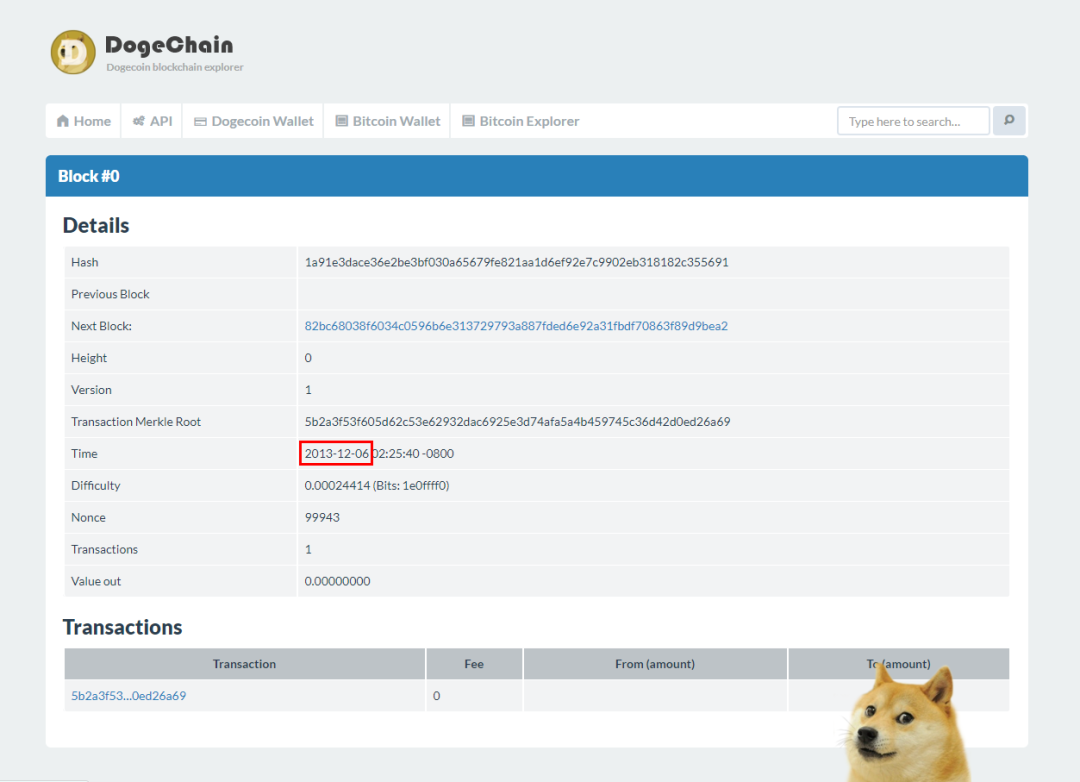Viewport: 1080px width, 782px height.
Task: Click the Time value 2013-12-06
Action: pyautogui.click(x=337, y=453)
